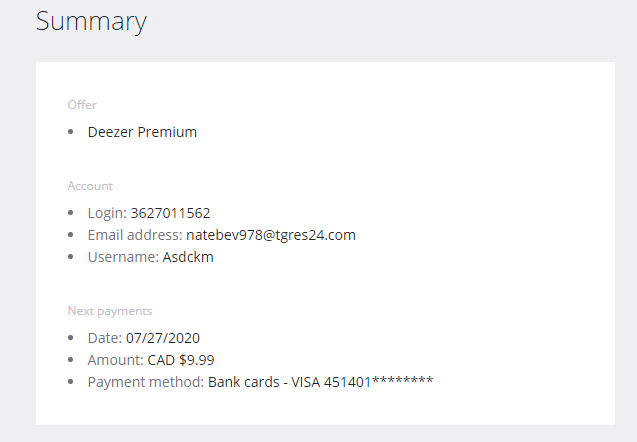Click the "Amount:" field label

(x=115, y=360)
